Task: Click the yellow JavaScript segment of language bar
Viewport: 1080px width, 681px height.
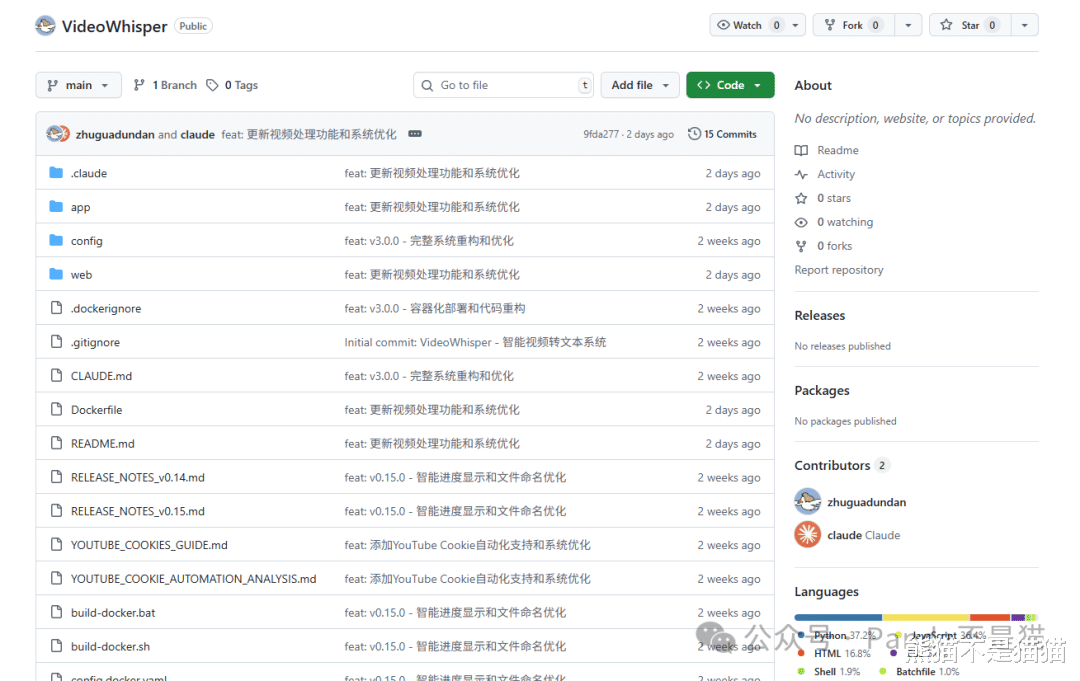Action: pyautogui.click(x=926, y=617)
